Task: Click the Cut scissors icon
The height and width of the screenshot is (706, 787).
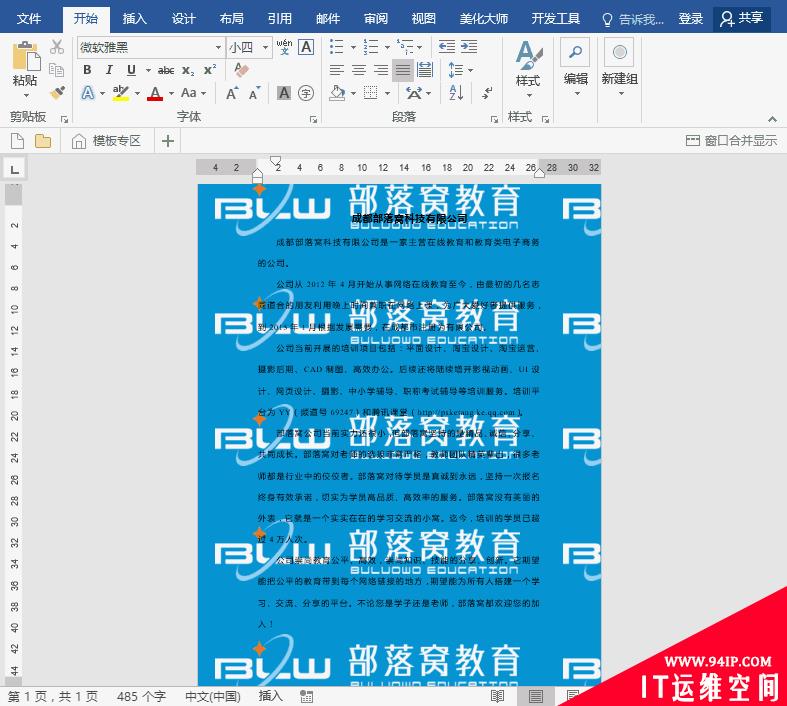Action: (57, 47)
